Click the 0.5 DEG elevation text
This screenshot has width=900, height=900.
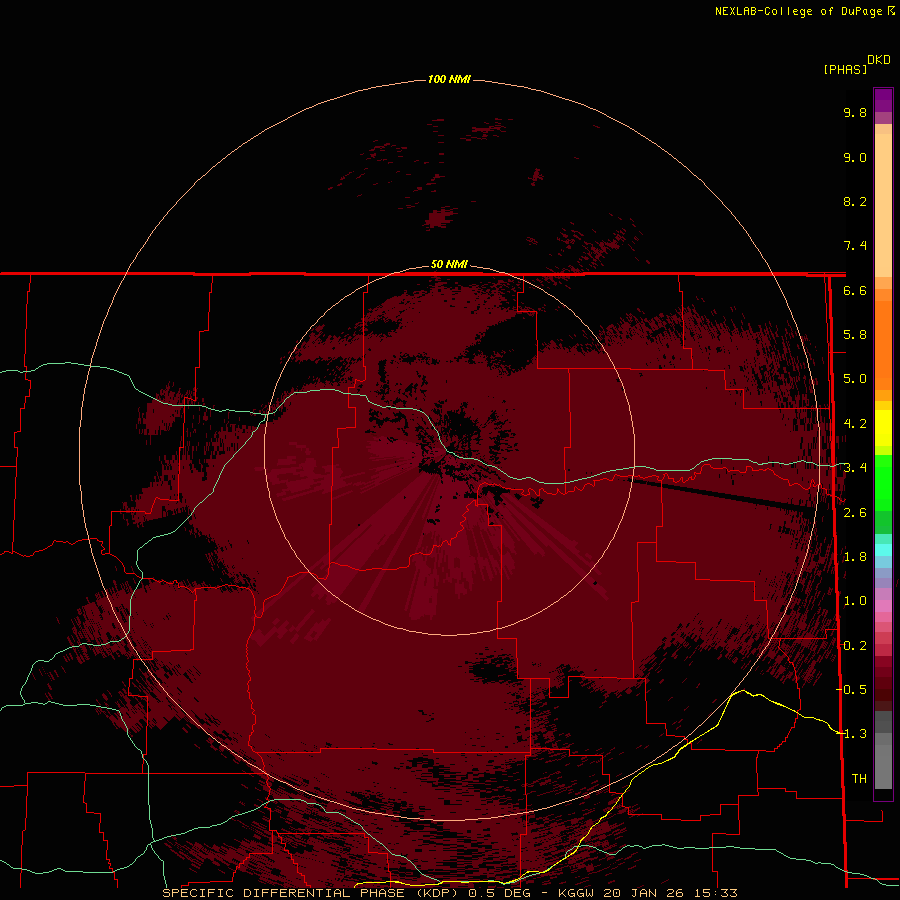click(499, 893)
